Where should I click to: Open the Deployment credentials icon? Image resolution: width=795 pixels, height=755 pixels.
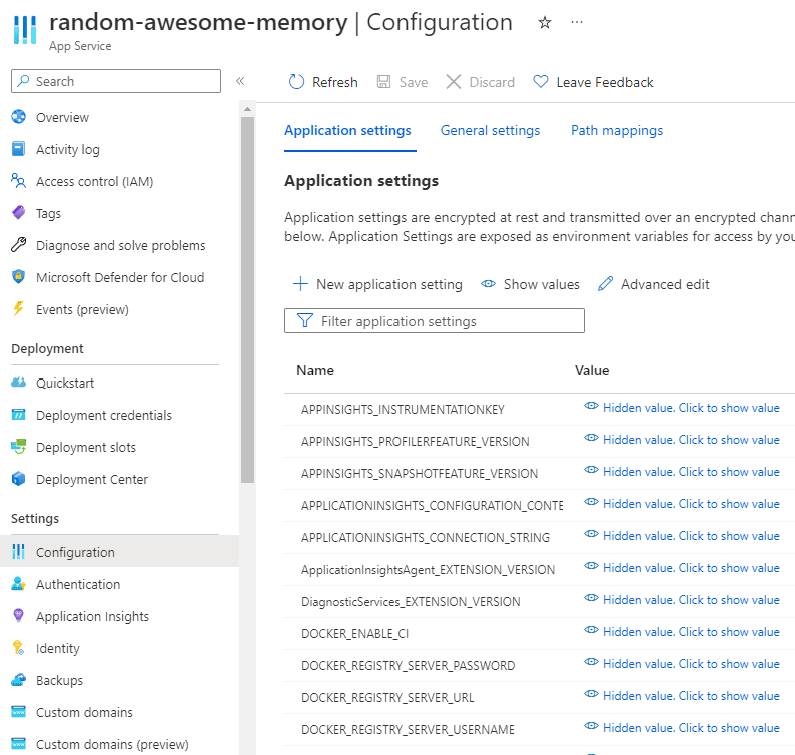[19, 415]
